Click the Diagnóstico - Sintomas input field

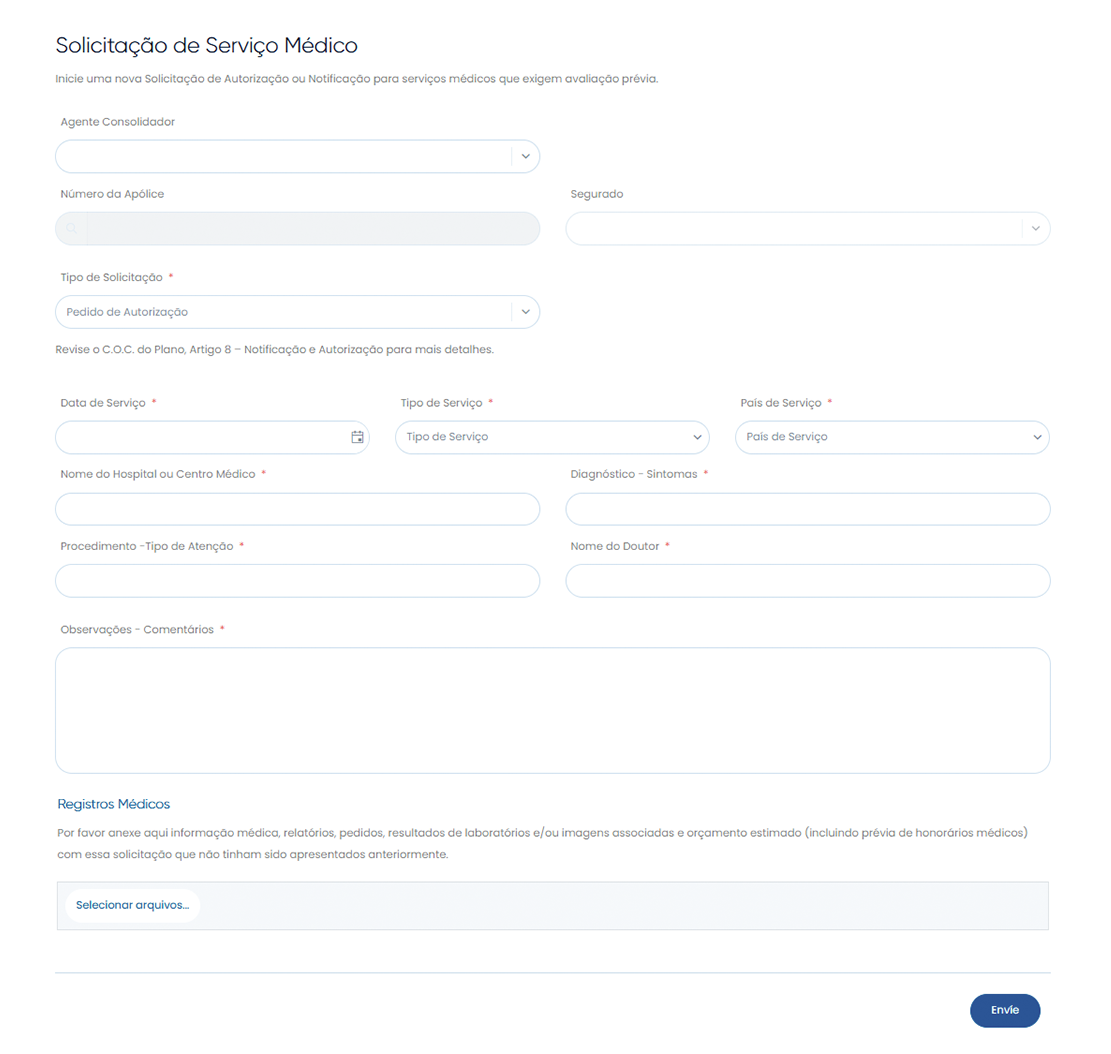pyautogui.click(x=807, y=509)
